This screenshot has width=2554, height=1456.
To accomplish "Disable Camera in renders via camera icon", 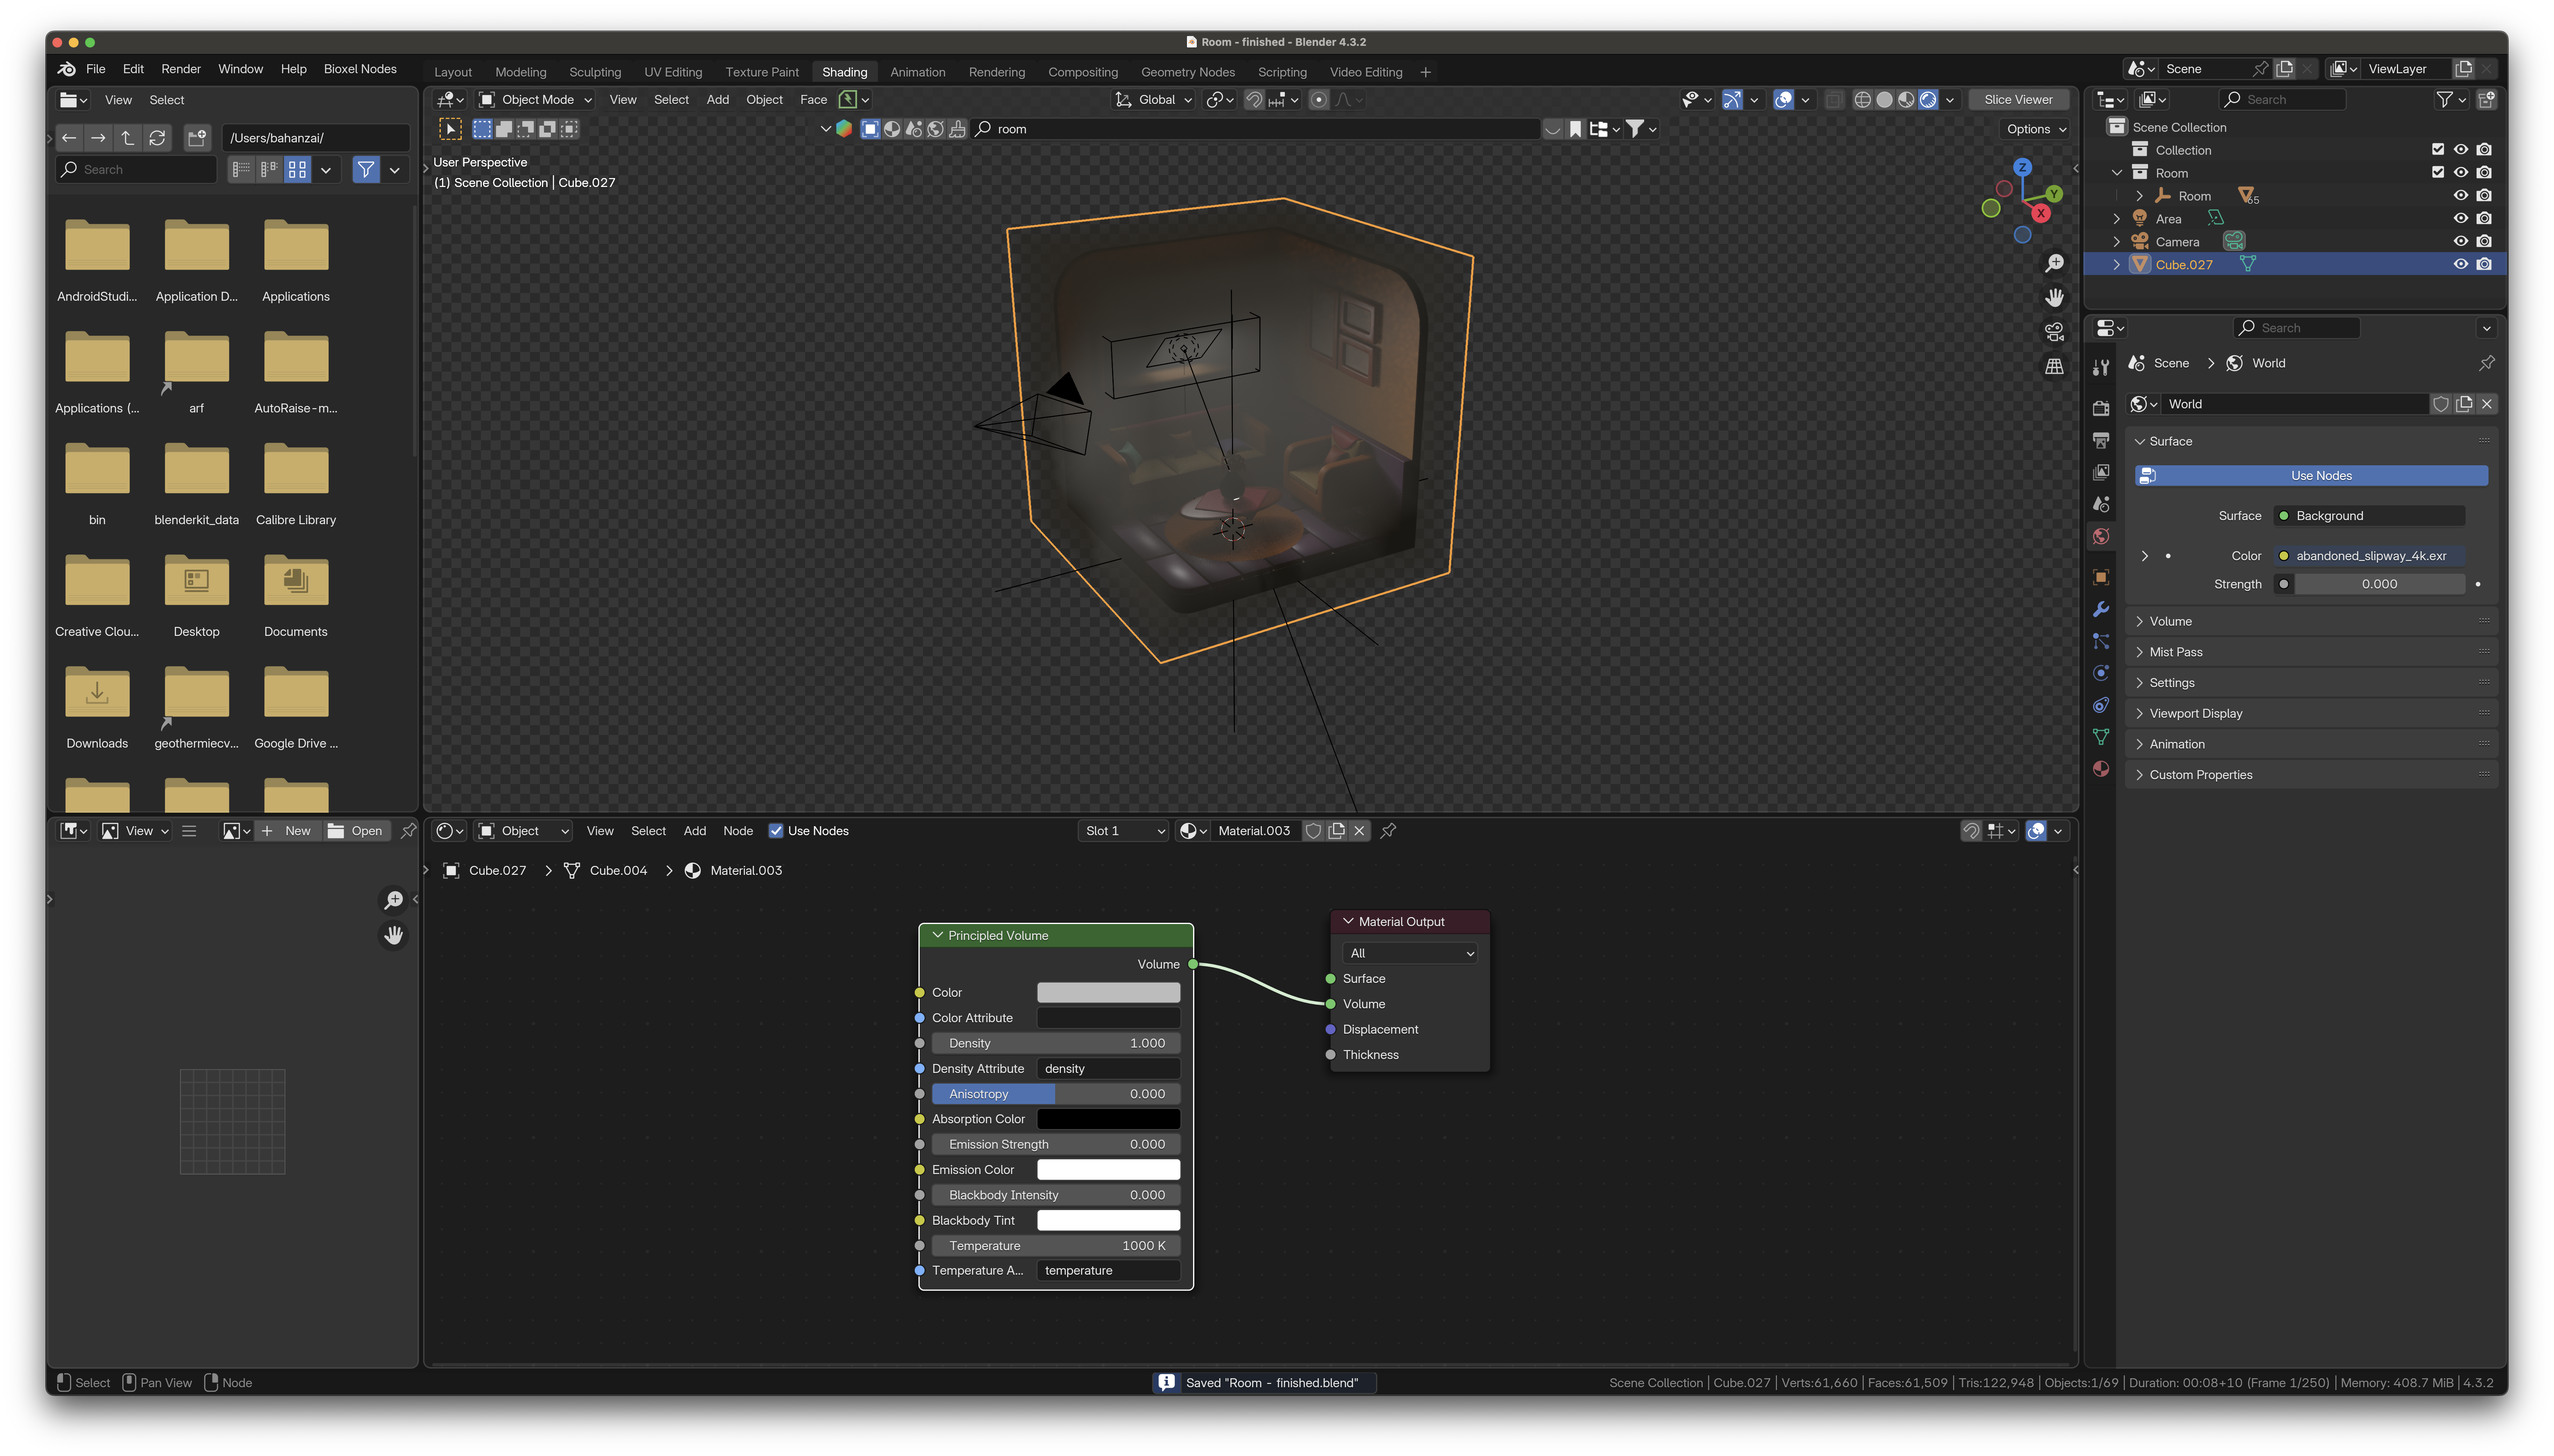I will (2484, 242).
